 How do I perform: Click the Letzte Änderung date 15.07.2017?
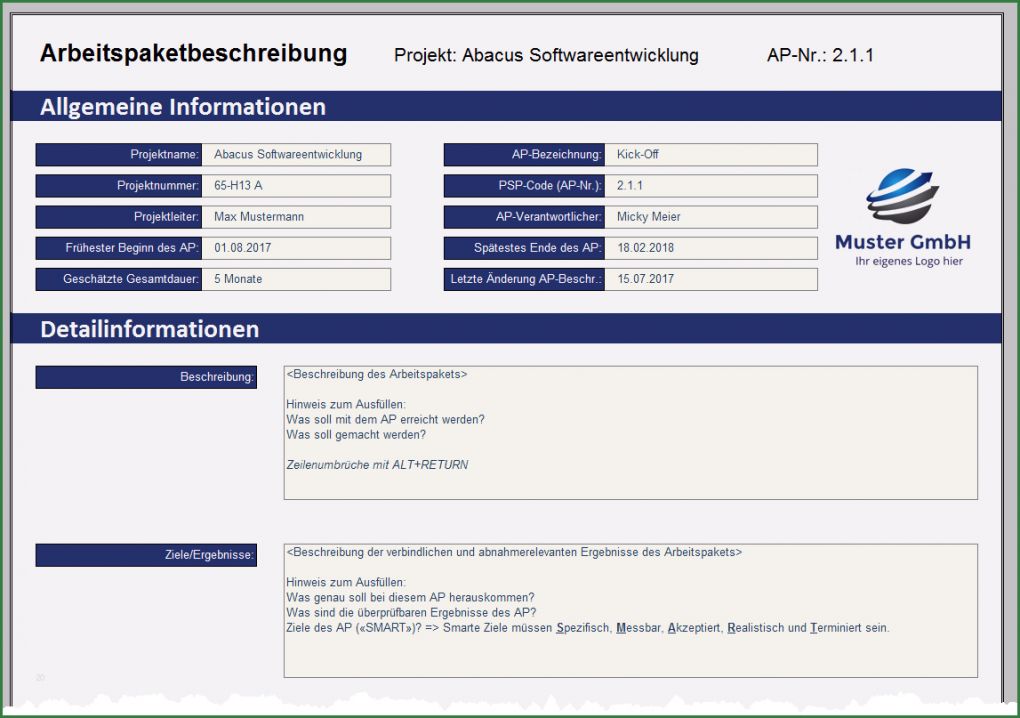pyautogui.click(x=710, y=279)
